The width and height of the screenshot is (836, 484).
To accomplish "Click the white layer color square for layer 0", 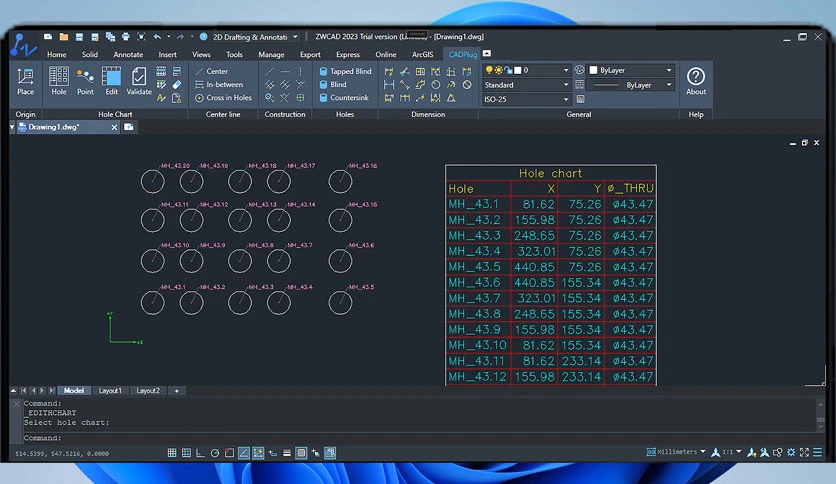I will (517, 70).
